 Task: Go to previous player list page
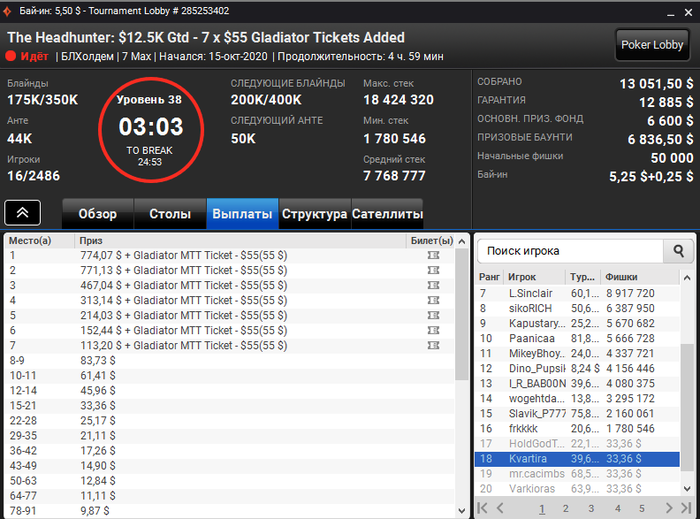coord(500,508)
